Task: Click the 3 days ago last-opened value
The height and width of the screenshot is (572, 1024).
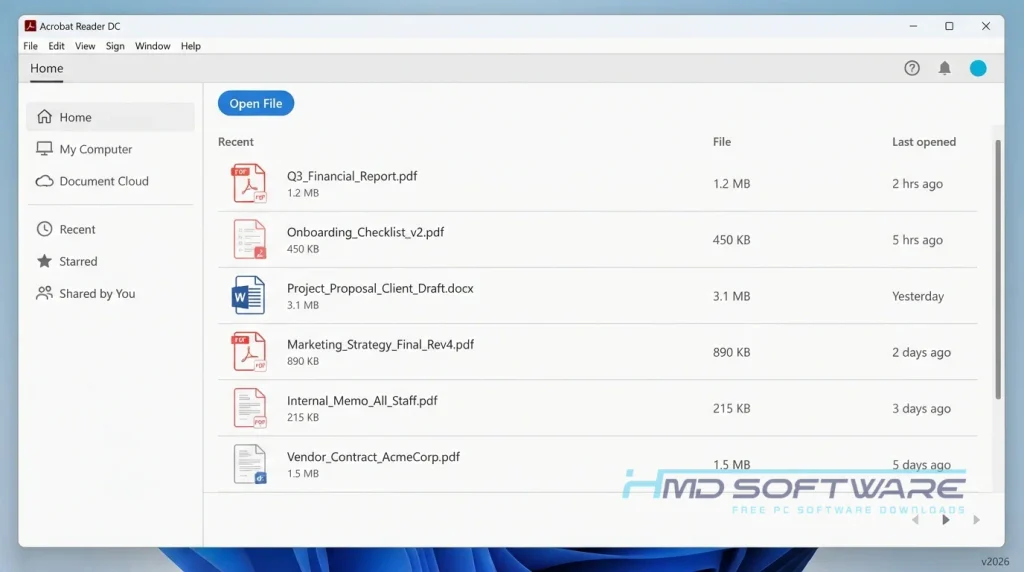Action: point(921,408)
